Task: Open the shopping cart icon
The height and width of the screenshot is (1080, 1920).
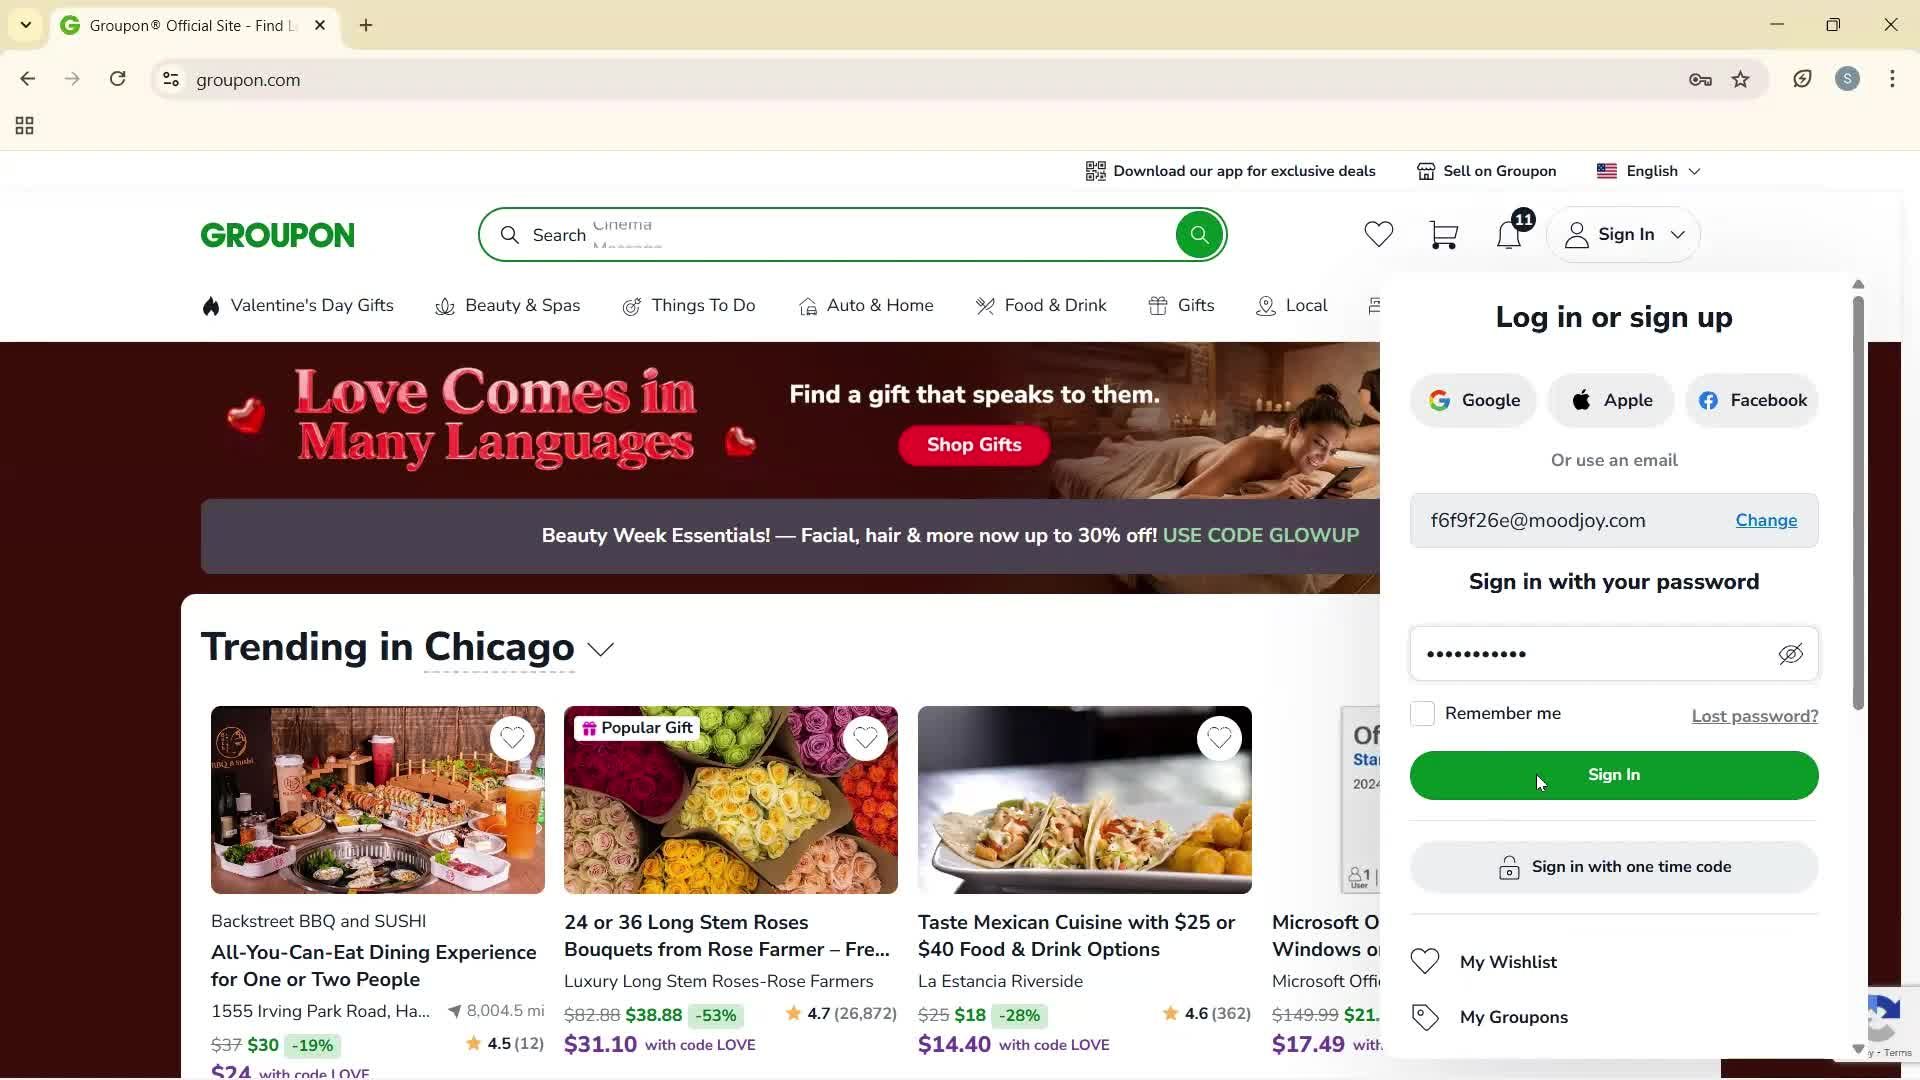Action: pos(1443,235)
